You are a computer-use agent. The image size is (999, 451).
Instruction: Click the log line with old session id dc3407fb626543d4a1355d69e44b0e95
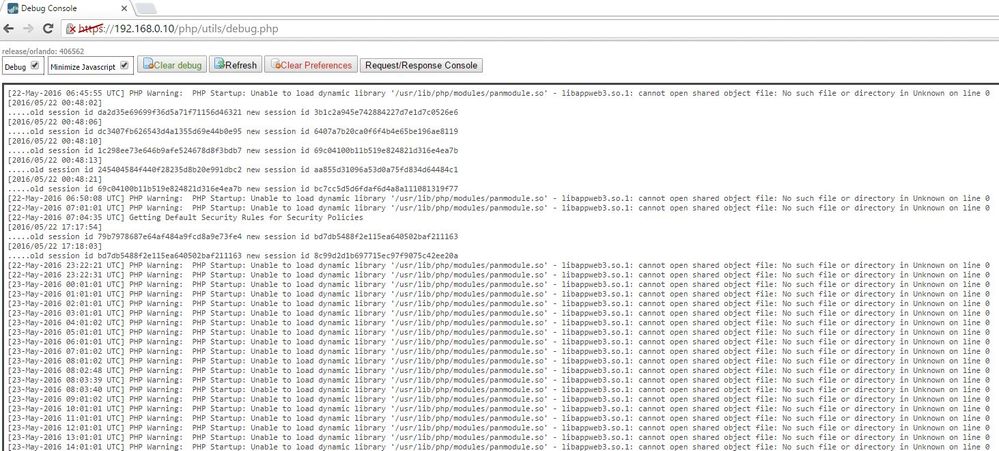233,131
